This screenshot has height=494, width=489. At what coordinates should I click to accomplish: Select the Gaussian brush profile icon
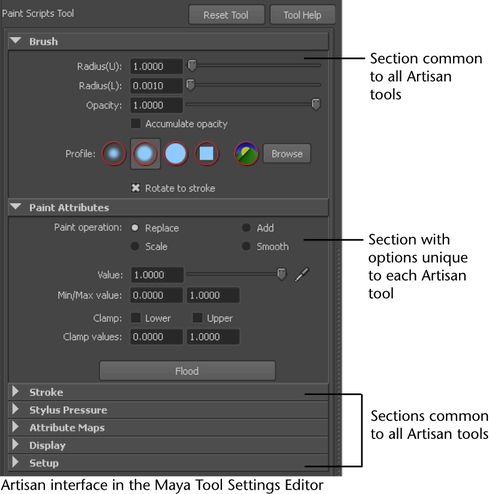(x=114, y=154)
